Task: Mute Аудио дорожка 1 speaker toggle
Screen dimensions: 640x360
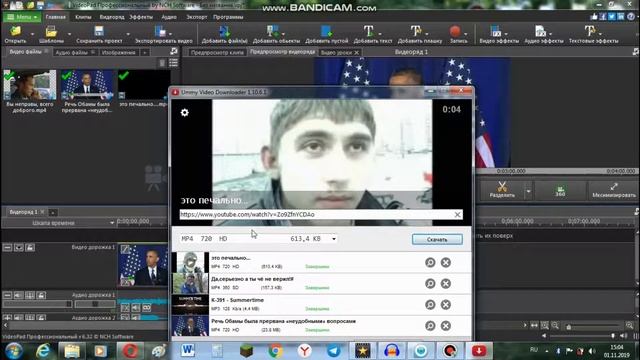Action: click(19, 295)
